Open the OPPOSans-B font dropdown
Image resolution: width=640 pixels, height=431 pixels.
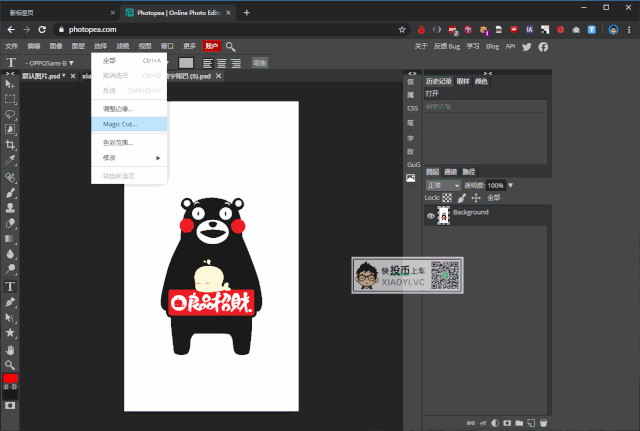50,63
